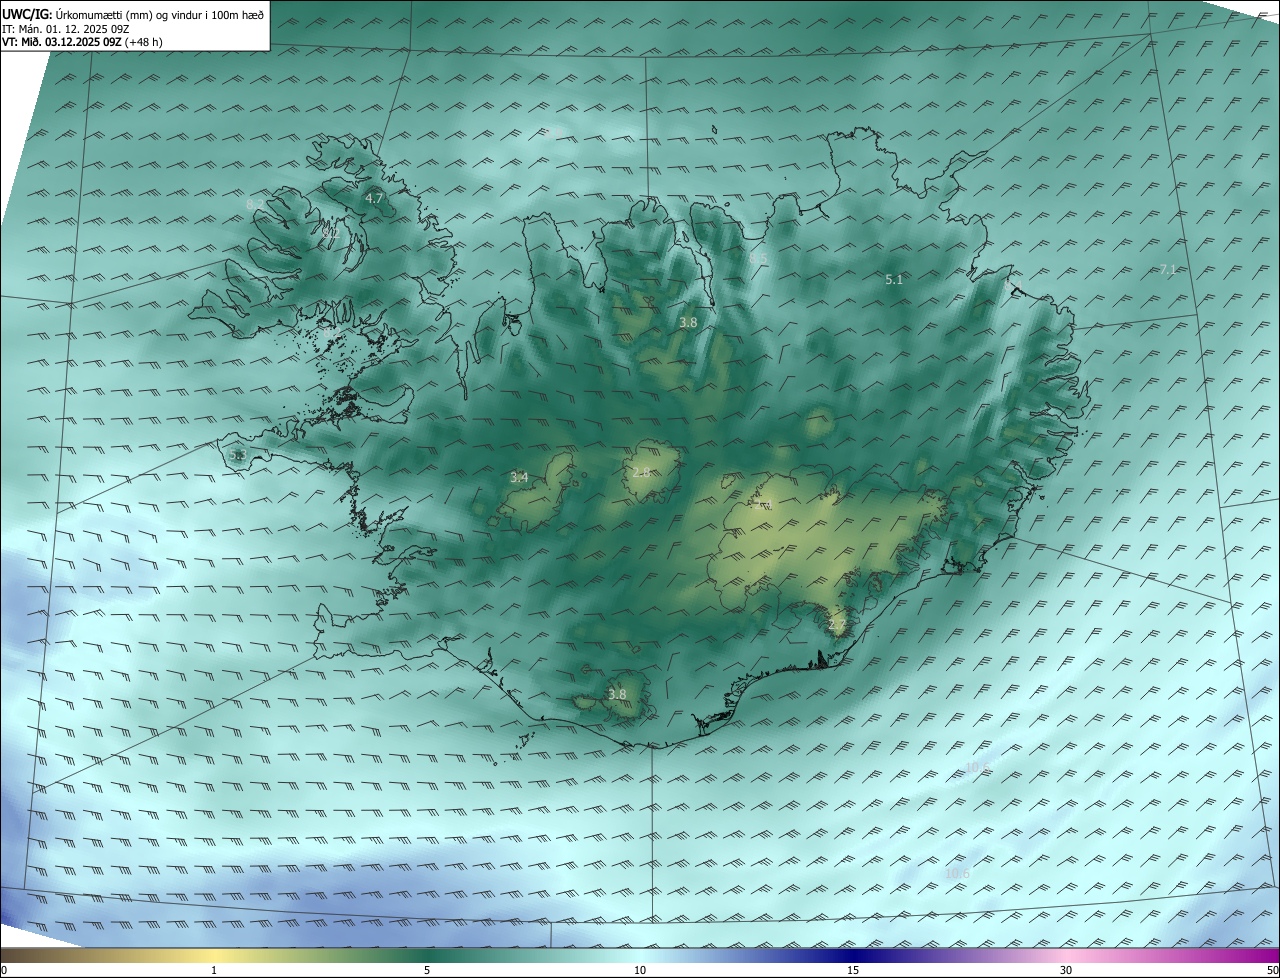This screenshot has height=978, width=1280.
Task: Click the 4.7 value in the Westfjords
Action: [x=374, y=199]
